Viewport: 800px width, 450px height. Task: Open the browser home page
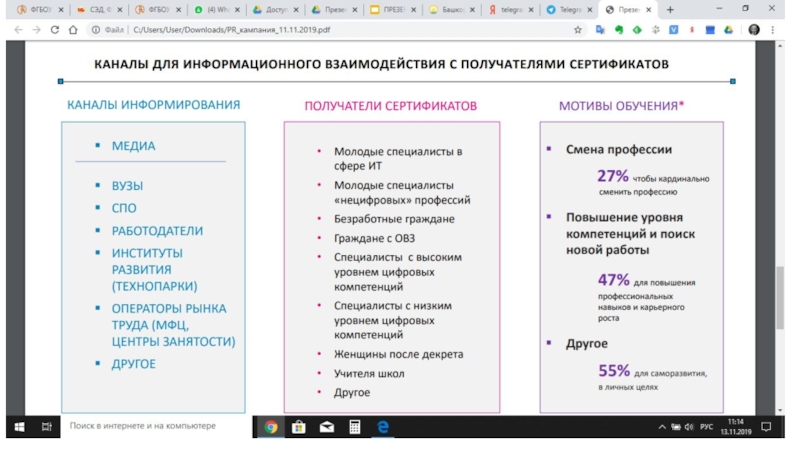click(x=73, y=30)
